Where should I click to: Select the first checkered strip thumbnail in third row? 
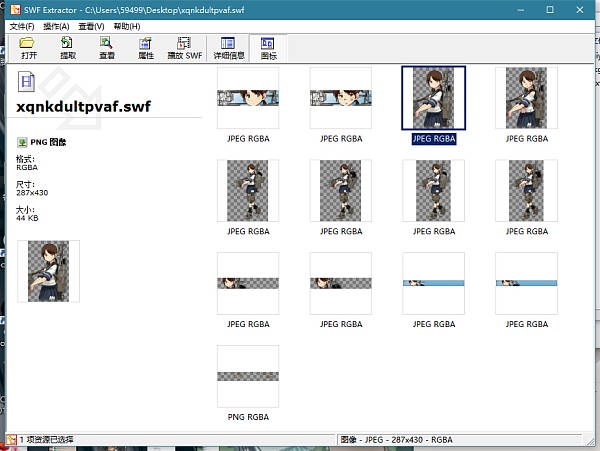[248, 283]
